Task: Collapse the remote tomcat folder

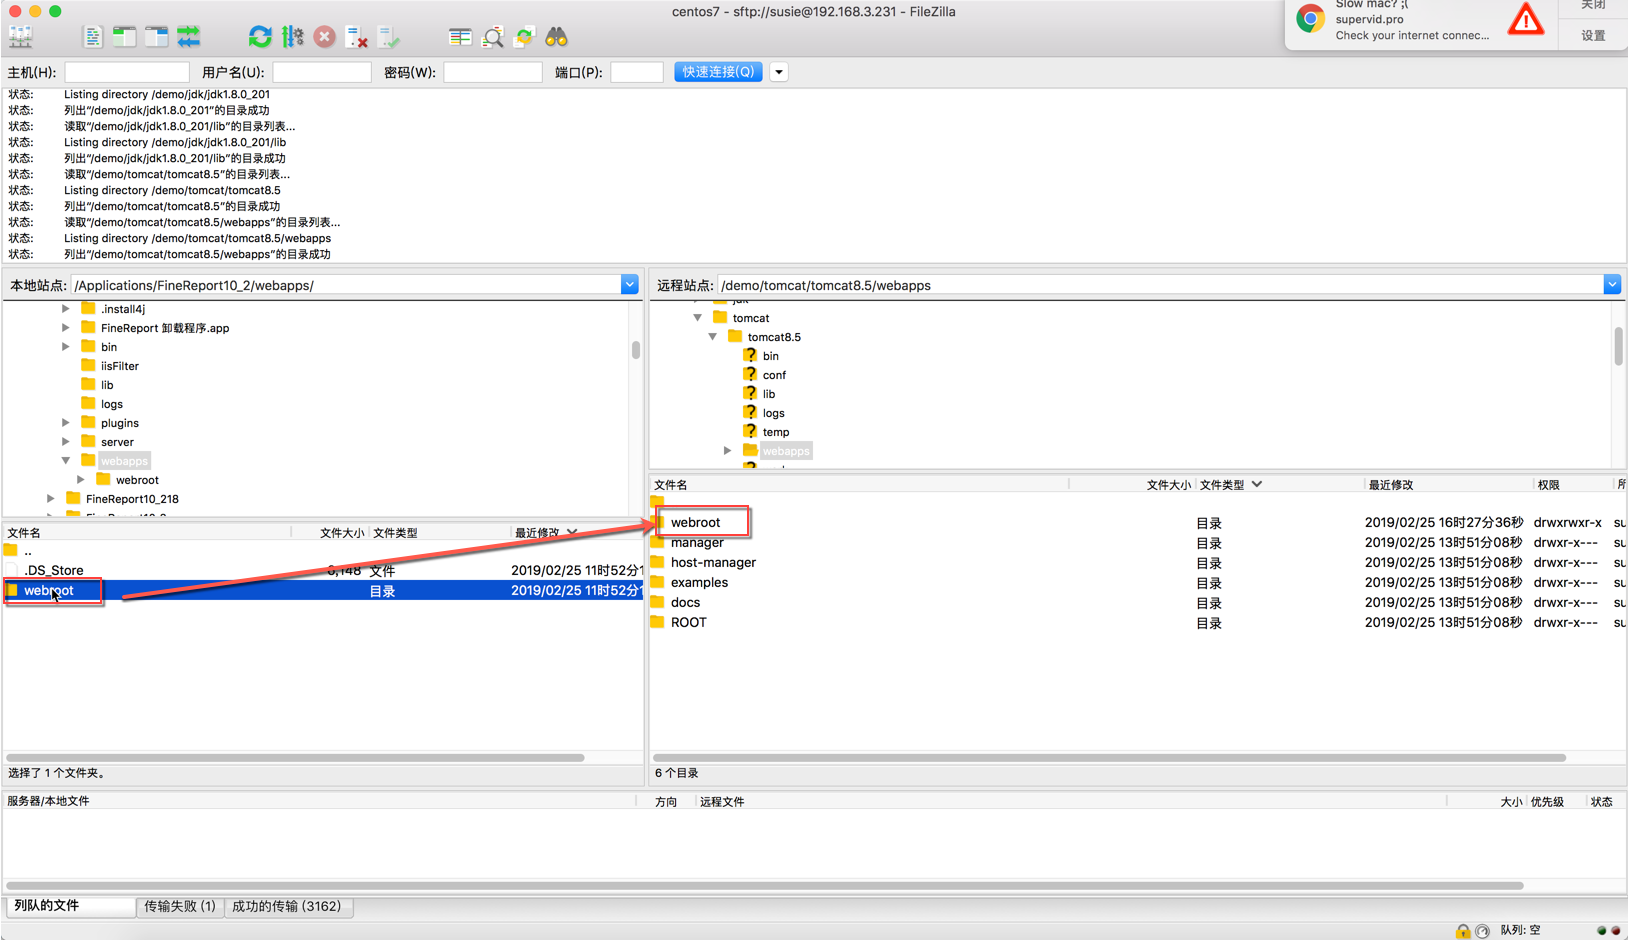Action: (x=698, y=318)
